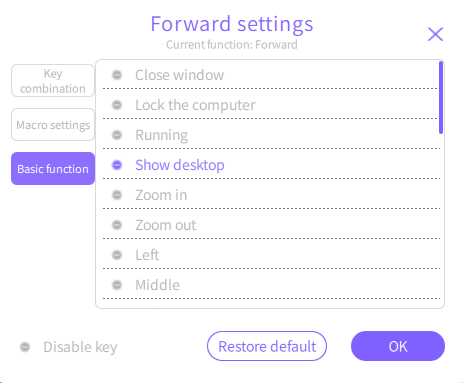Click the Restore default button
463x383 pixels.
267,346
